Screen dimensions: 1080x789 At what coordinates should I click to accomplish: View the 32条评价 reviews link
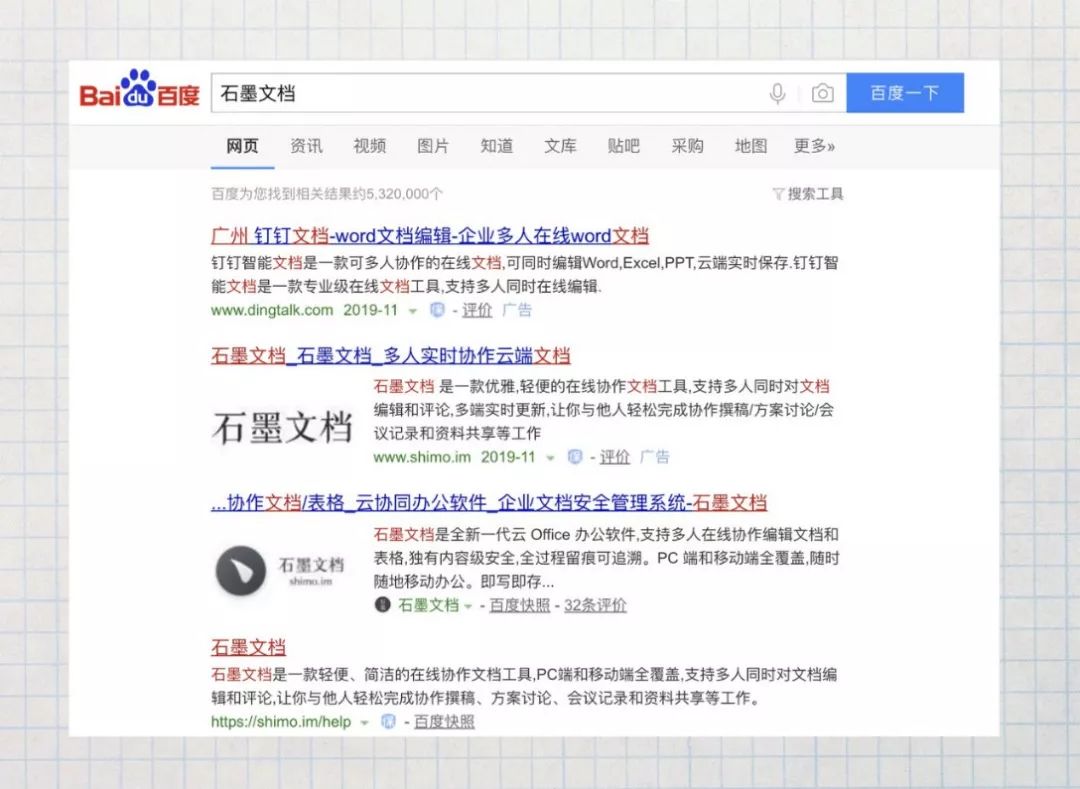tap(598, 604)
